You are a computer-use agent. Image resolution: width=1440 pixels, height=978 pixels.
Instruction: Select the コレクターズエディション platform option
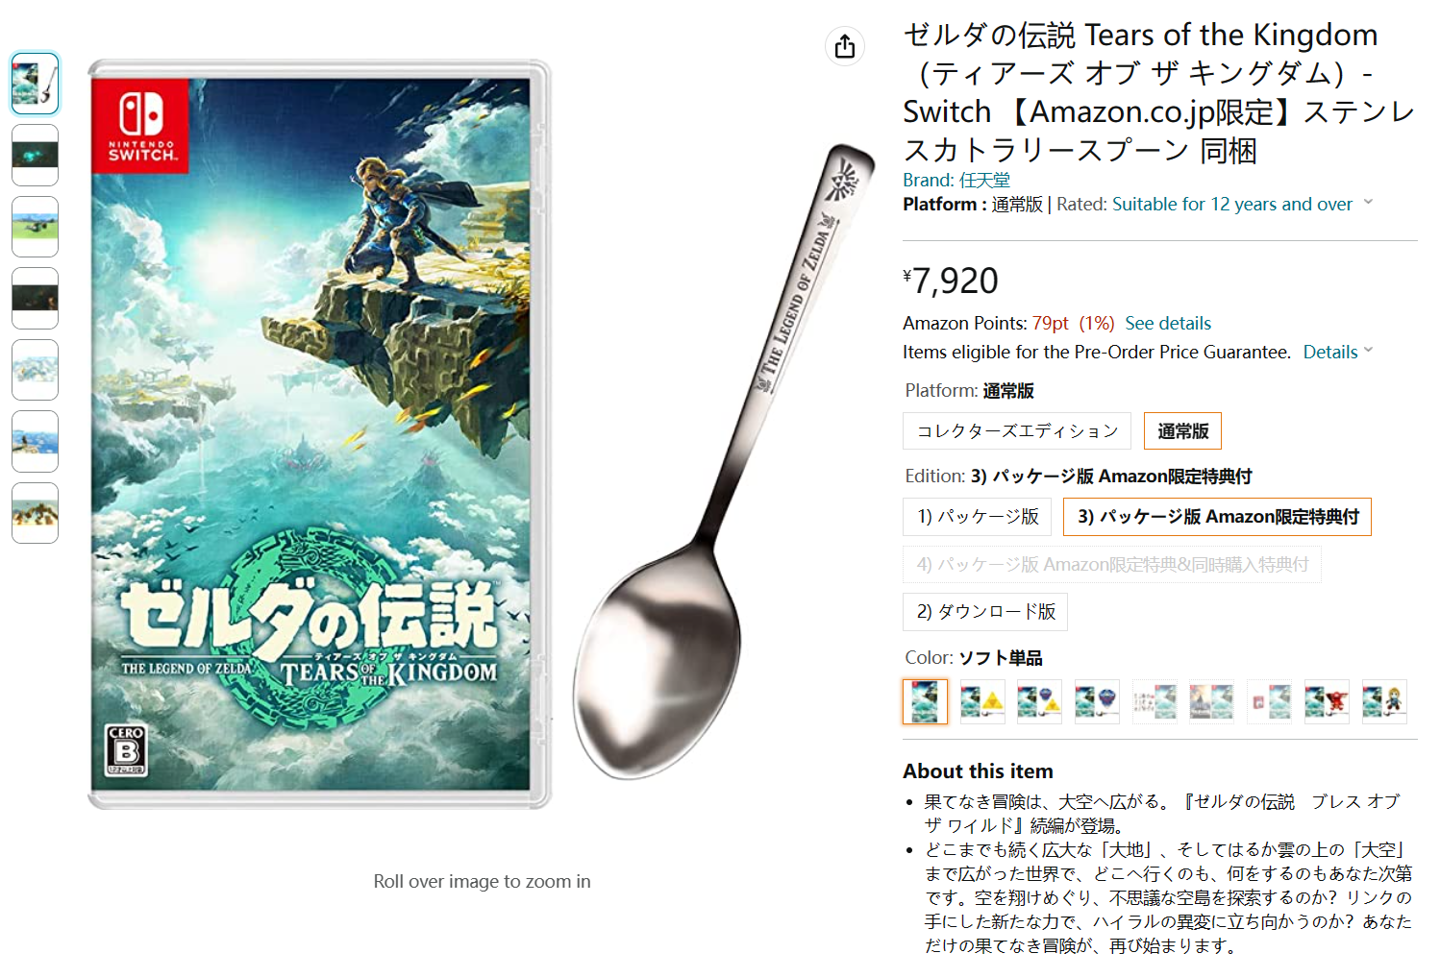1017,431
